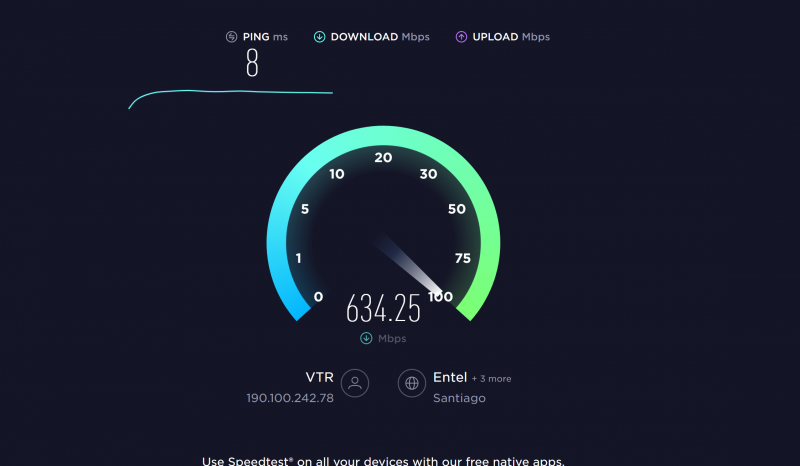800x466 pixels.
Task: Click the ping icon next to PING ms
Action: pyautogui.click(x=232, y=37)
